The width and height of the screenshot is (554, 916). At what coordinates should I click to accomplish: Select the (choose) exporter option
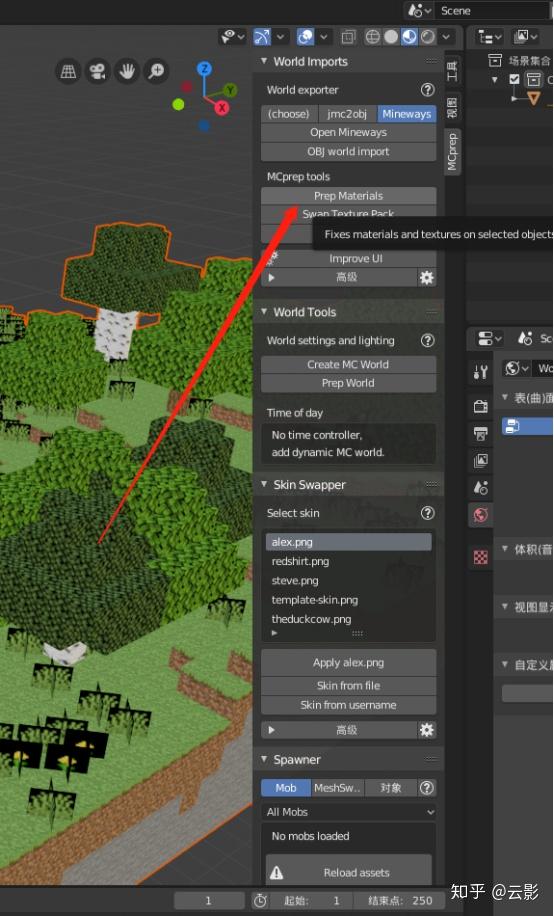[289, 114]
